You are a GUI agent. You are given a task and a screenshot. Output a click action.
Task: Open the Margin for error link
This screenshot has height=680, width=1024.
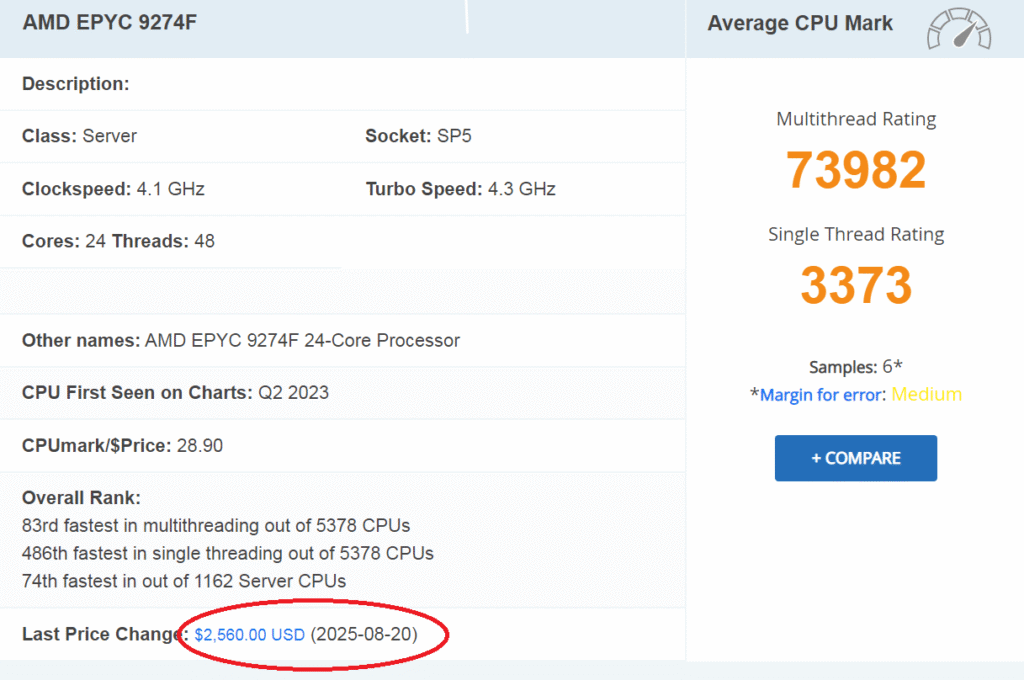(822, 395)
